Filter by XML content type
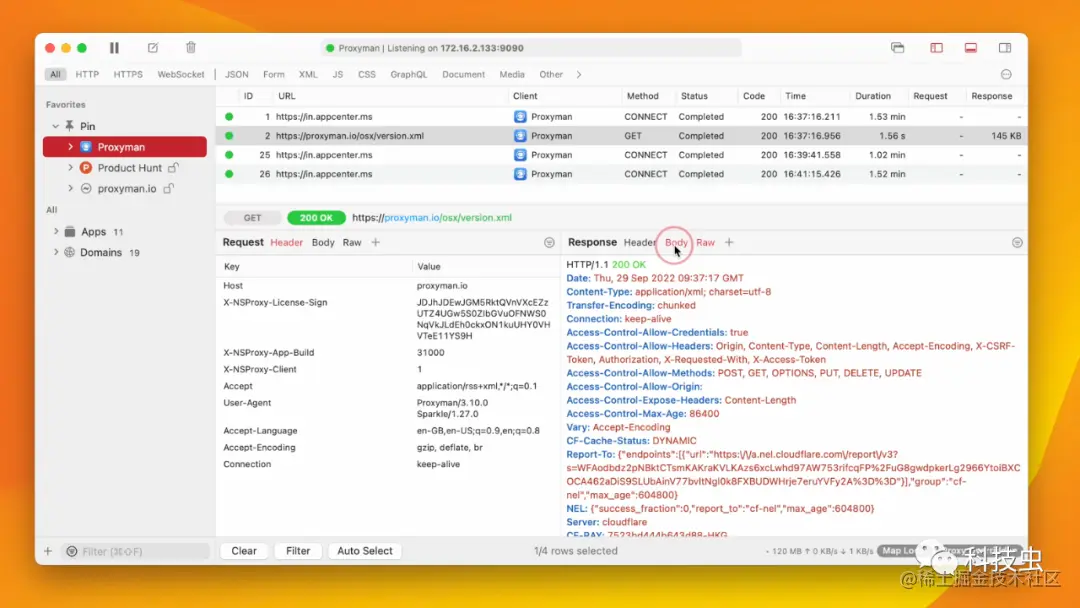 point(308,74)
